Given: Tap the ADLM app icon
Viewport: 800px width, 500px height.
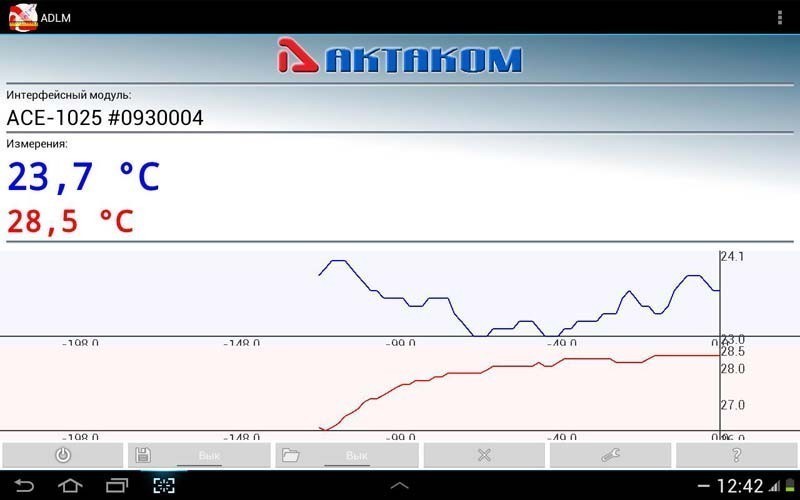Looking at the screenshot, I should (x=22, y=17).
